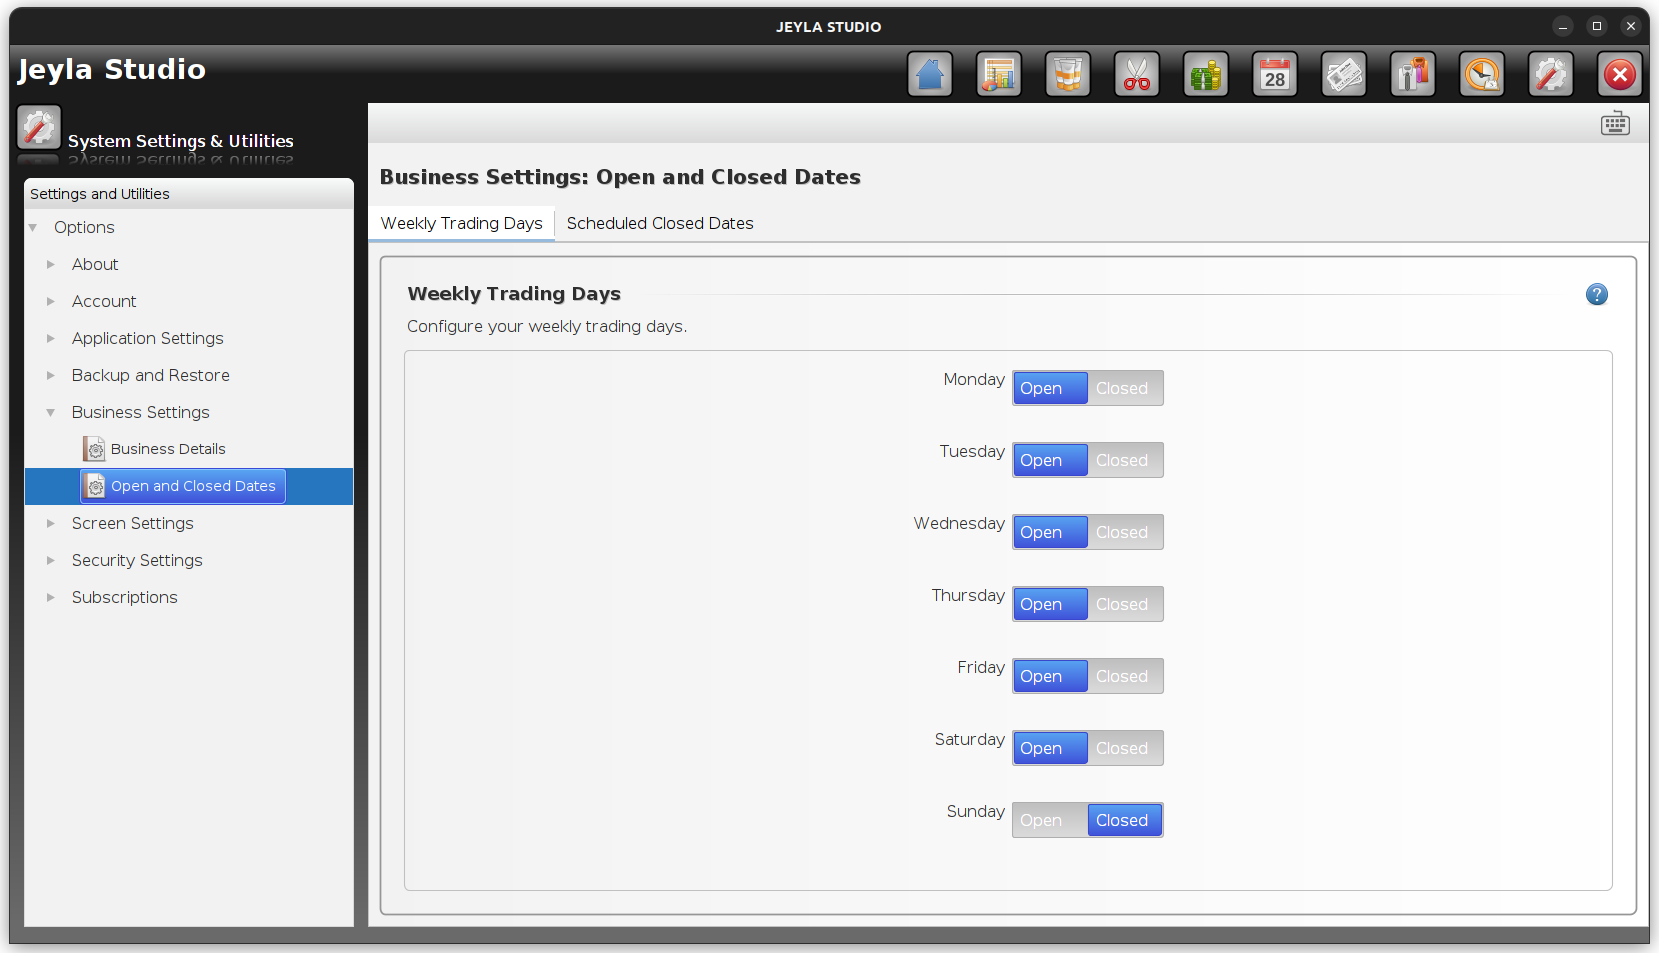Select Subscriptions in the tree
Viewport: 1659px width, 953px height.
(x=124, y=597)
